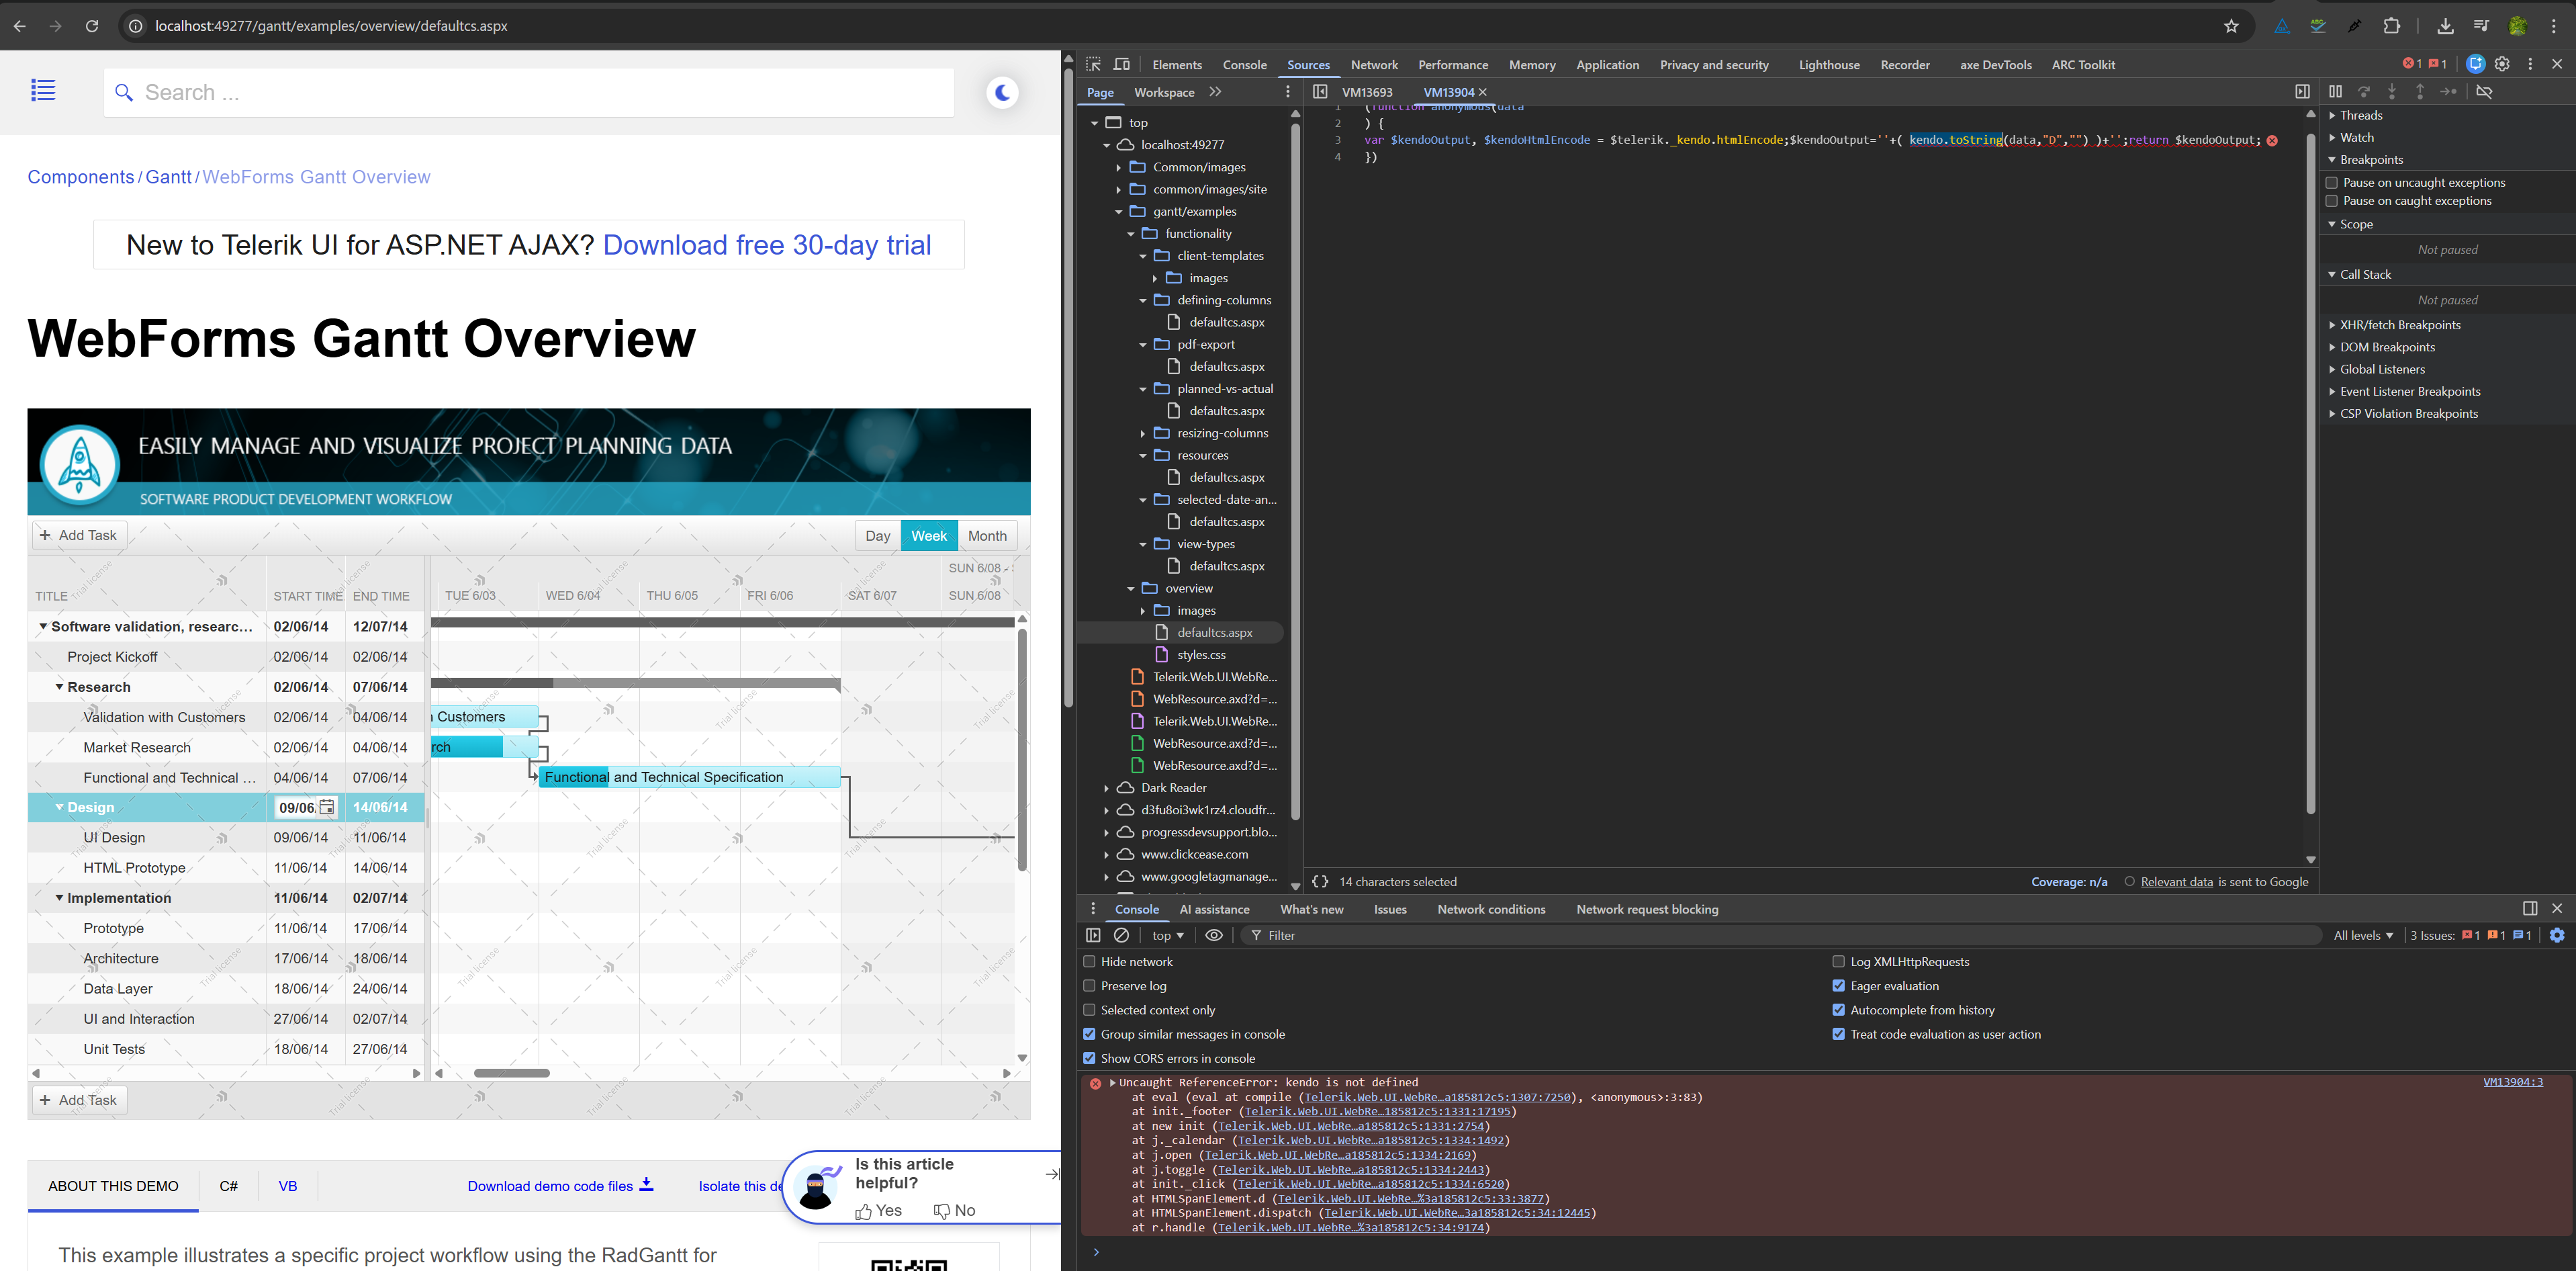Click the Month view button

[987, 535]
